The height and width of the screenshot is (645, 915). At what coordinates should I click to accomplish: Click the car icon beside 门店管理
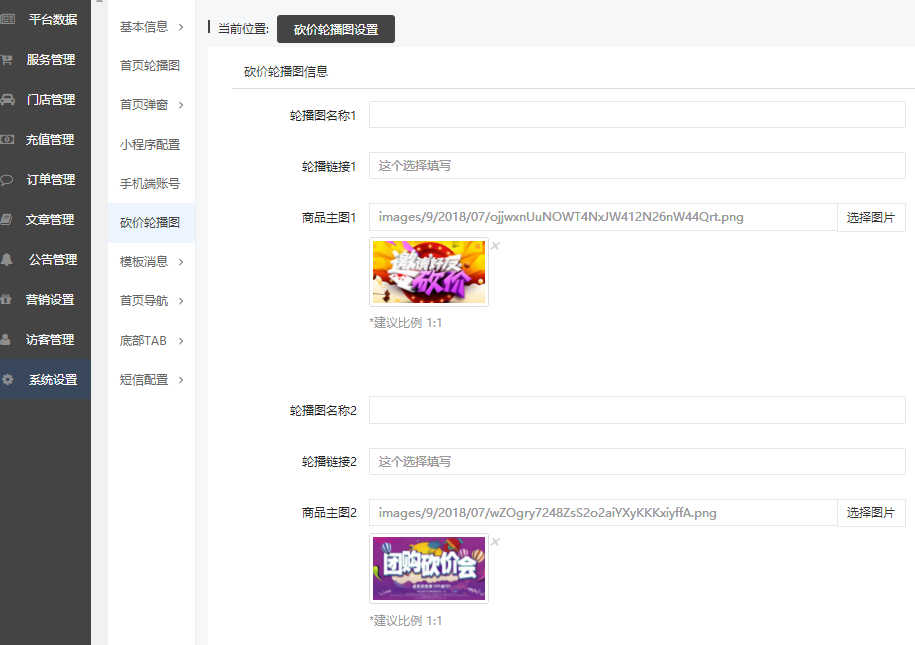tap(7, 99)
